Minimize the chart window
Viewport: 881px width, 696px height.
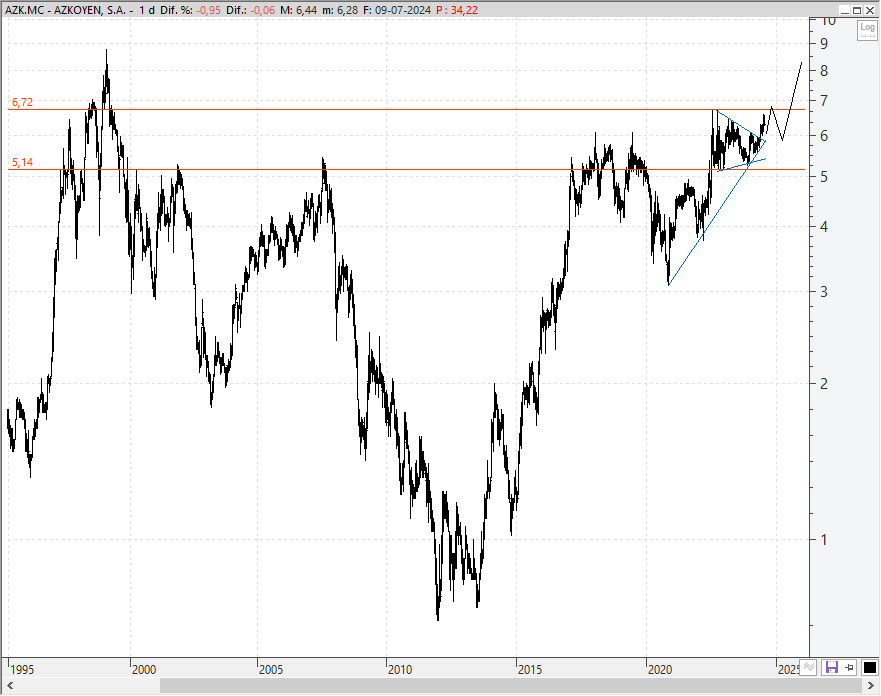844,10
